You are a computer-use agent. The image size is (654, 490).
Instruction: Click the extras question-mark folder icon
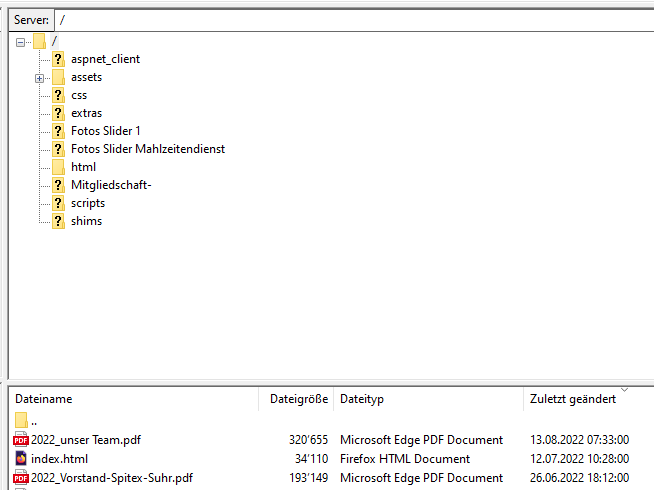point(58,113)
